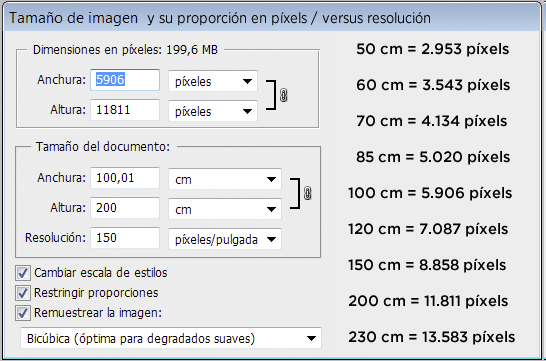Click the Tamaño del documento group label
The height and width of the screenshot is (361, 546).
click(103, 147)
